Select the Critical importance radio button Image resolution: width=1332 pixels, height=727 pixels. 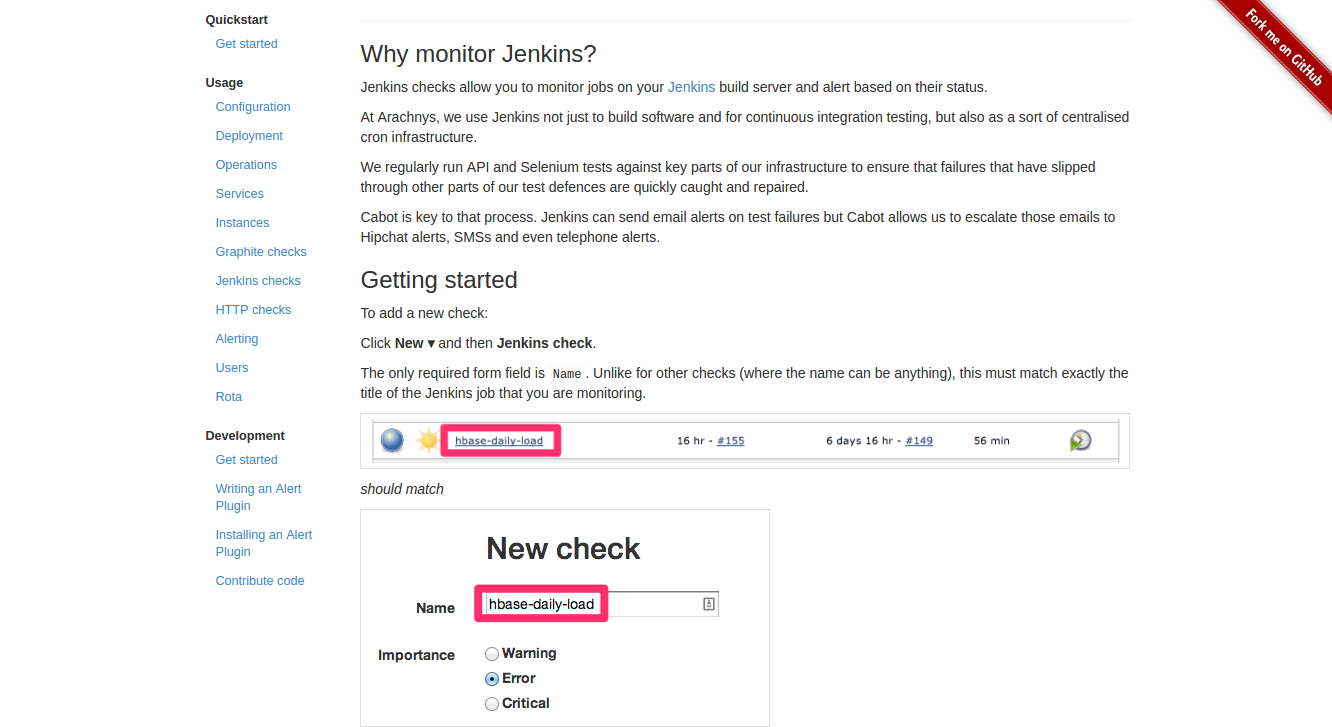[x=492, y=704]
